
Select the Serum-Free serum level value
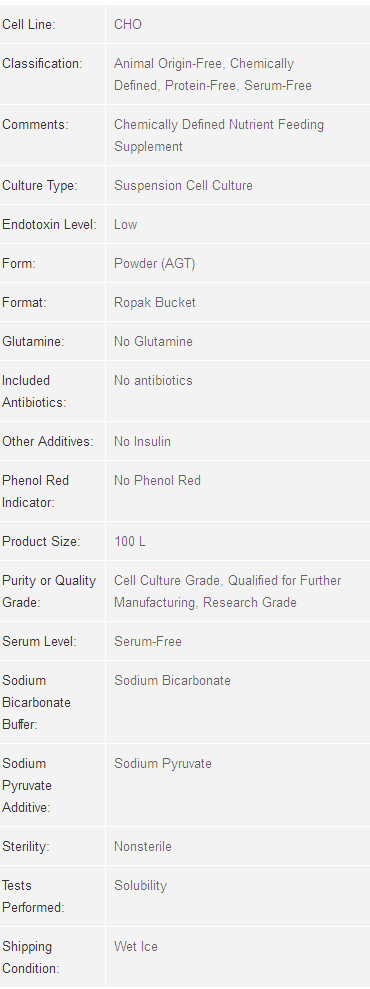coord(147,641)
